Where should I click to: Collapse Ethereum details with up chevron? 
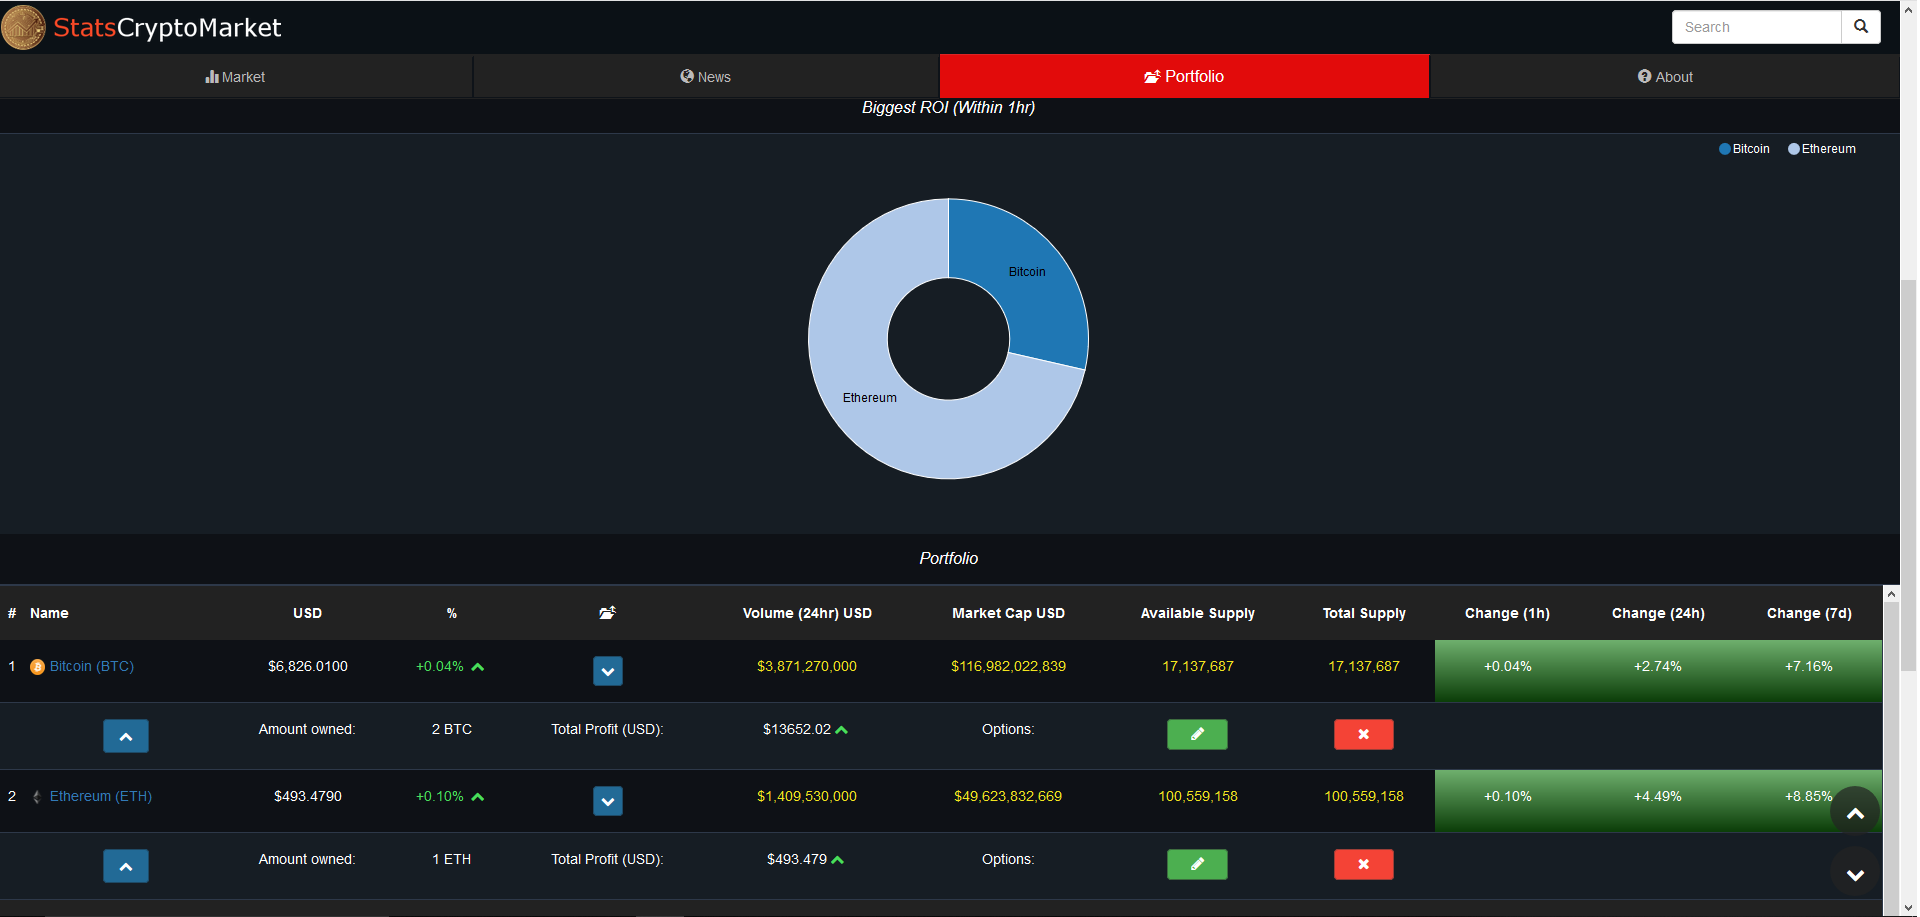(x=126, y=866)
